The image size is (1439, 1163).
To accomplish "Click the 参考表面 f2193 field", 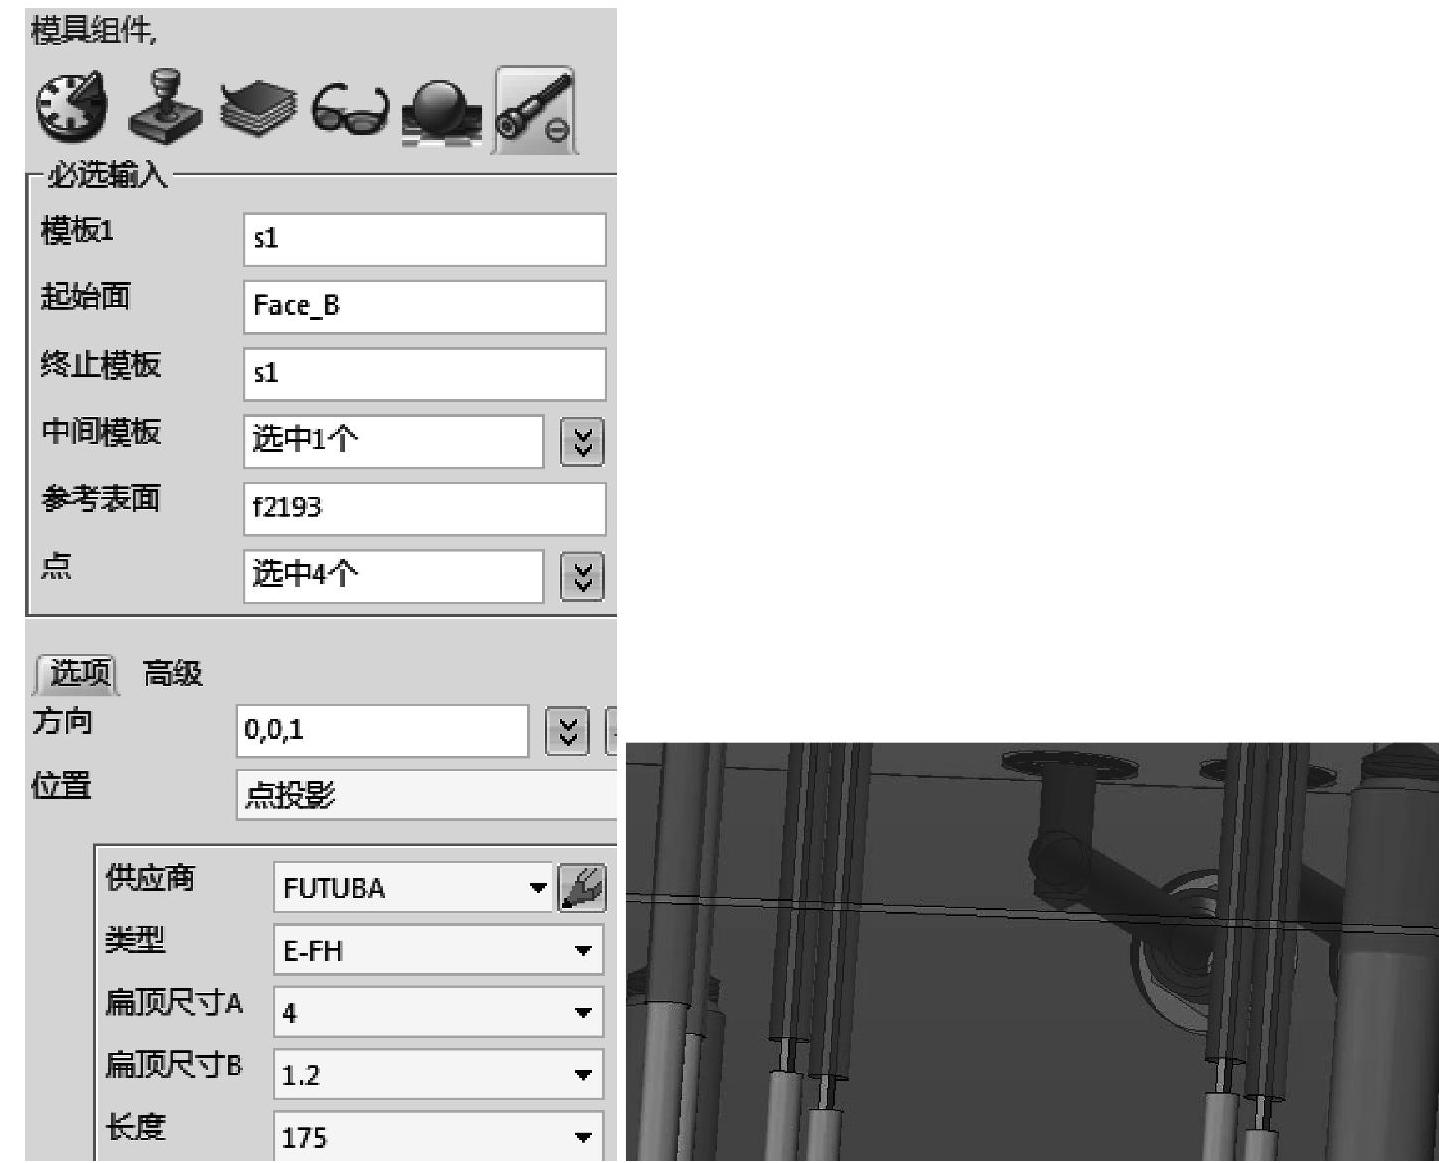I will (425, 508).
